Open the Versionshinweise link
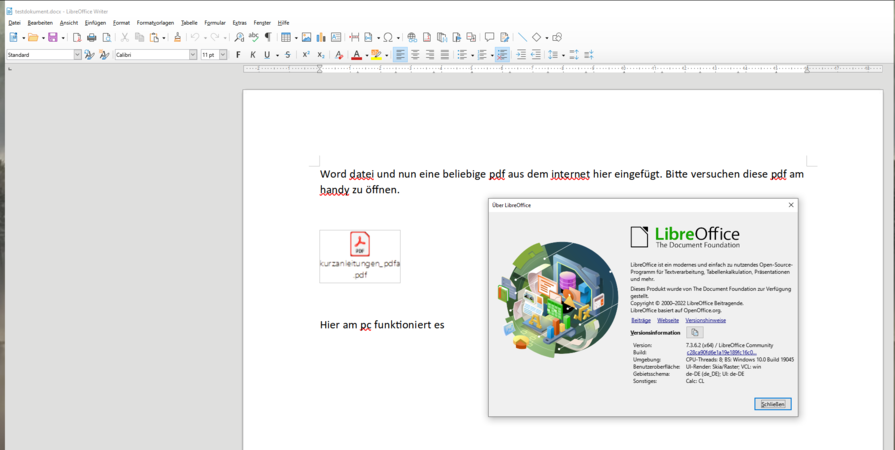Viewport: 895px width, 450px height. point(705,320)
